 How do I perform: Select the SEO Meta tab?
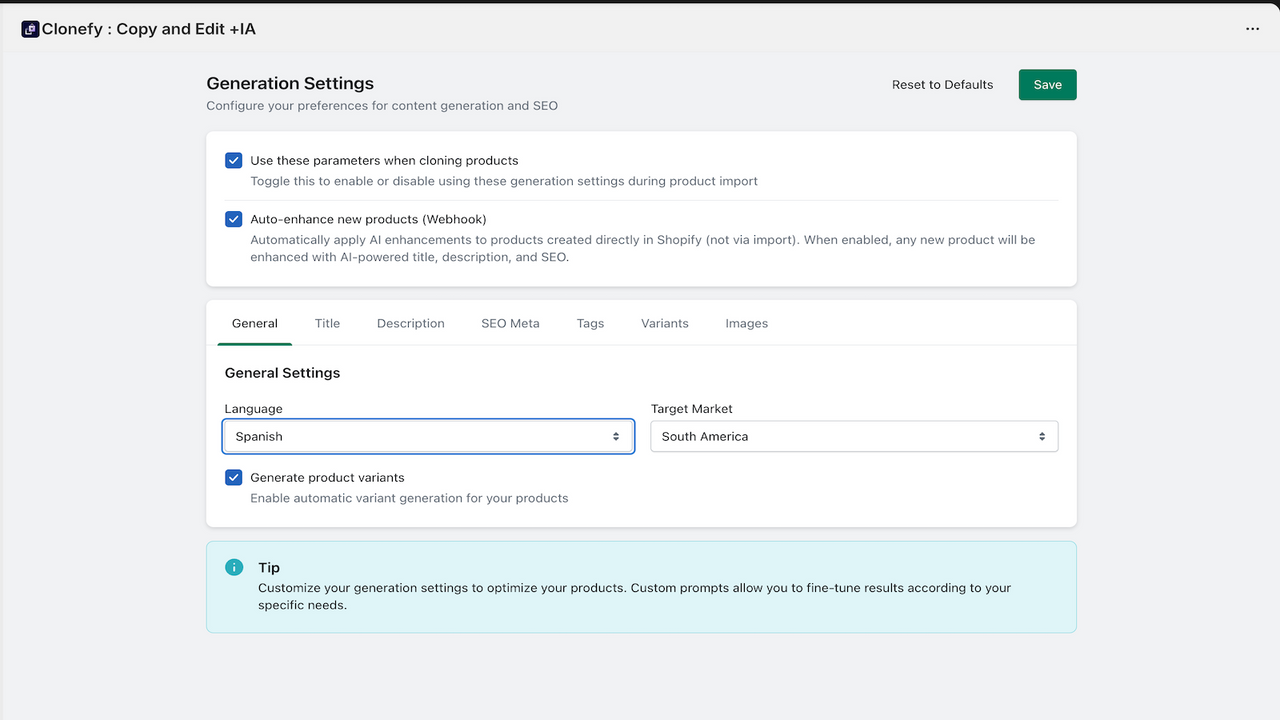coord(510,323)
